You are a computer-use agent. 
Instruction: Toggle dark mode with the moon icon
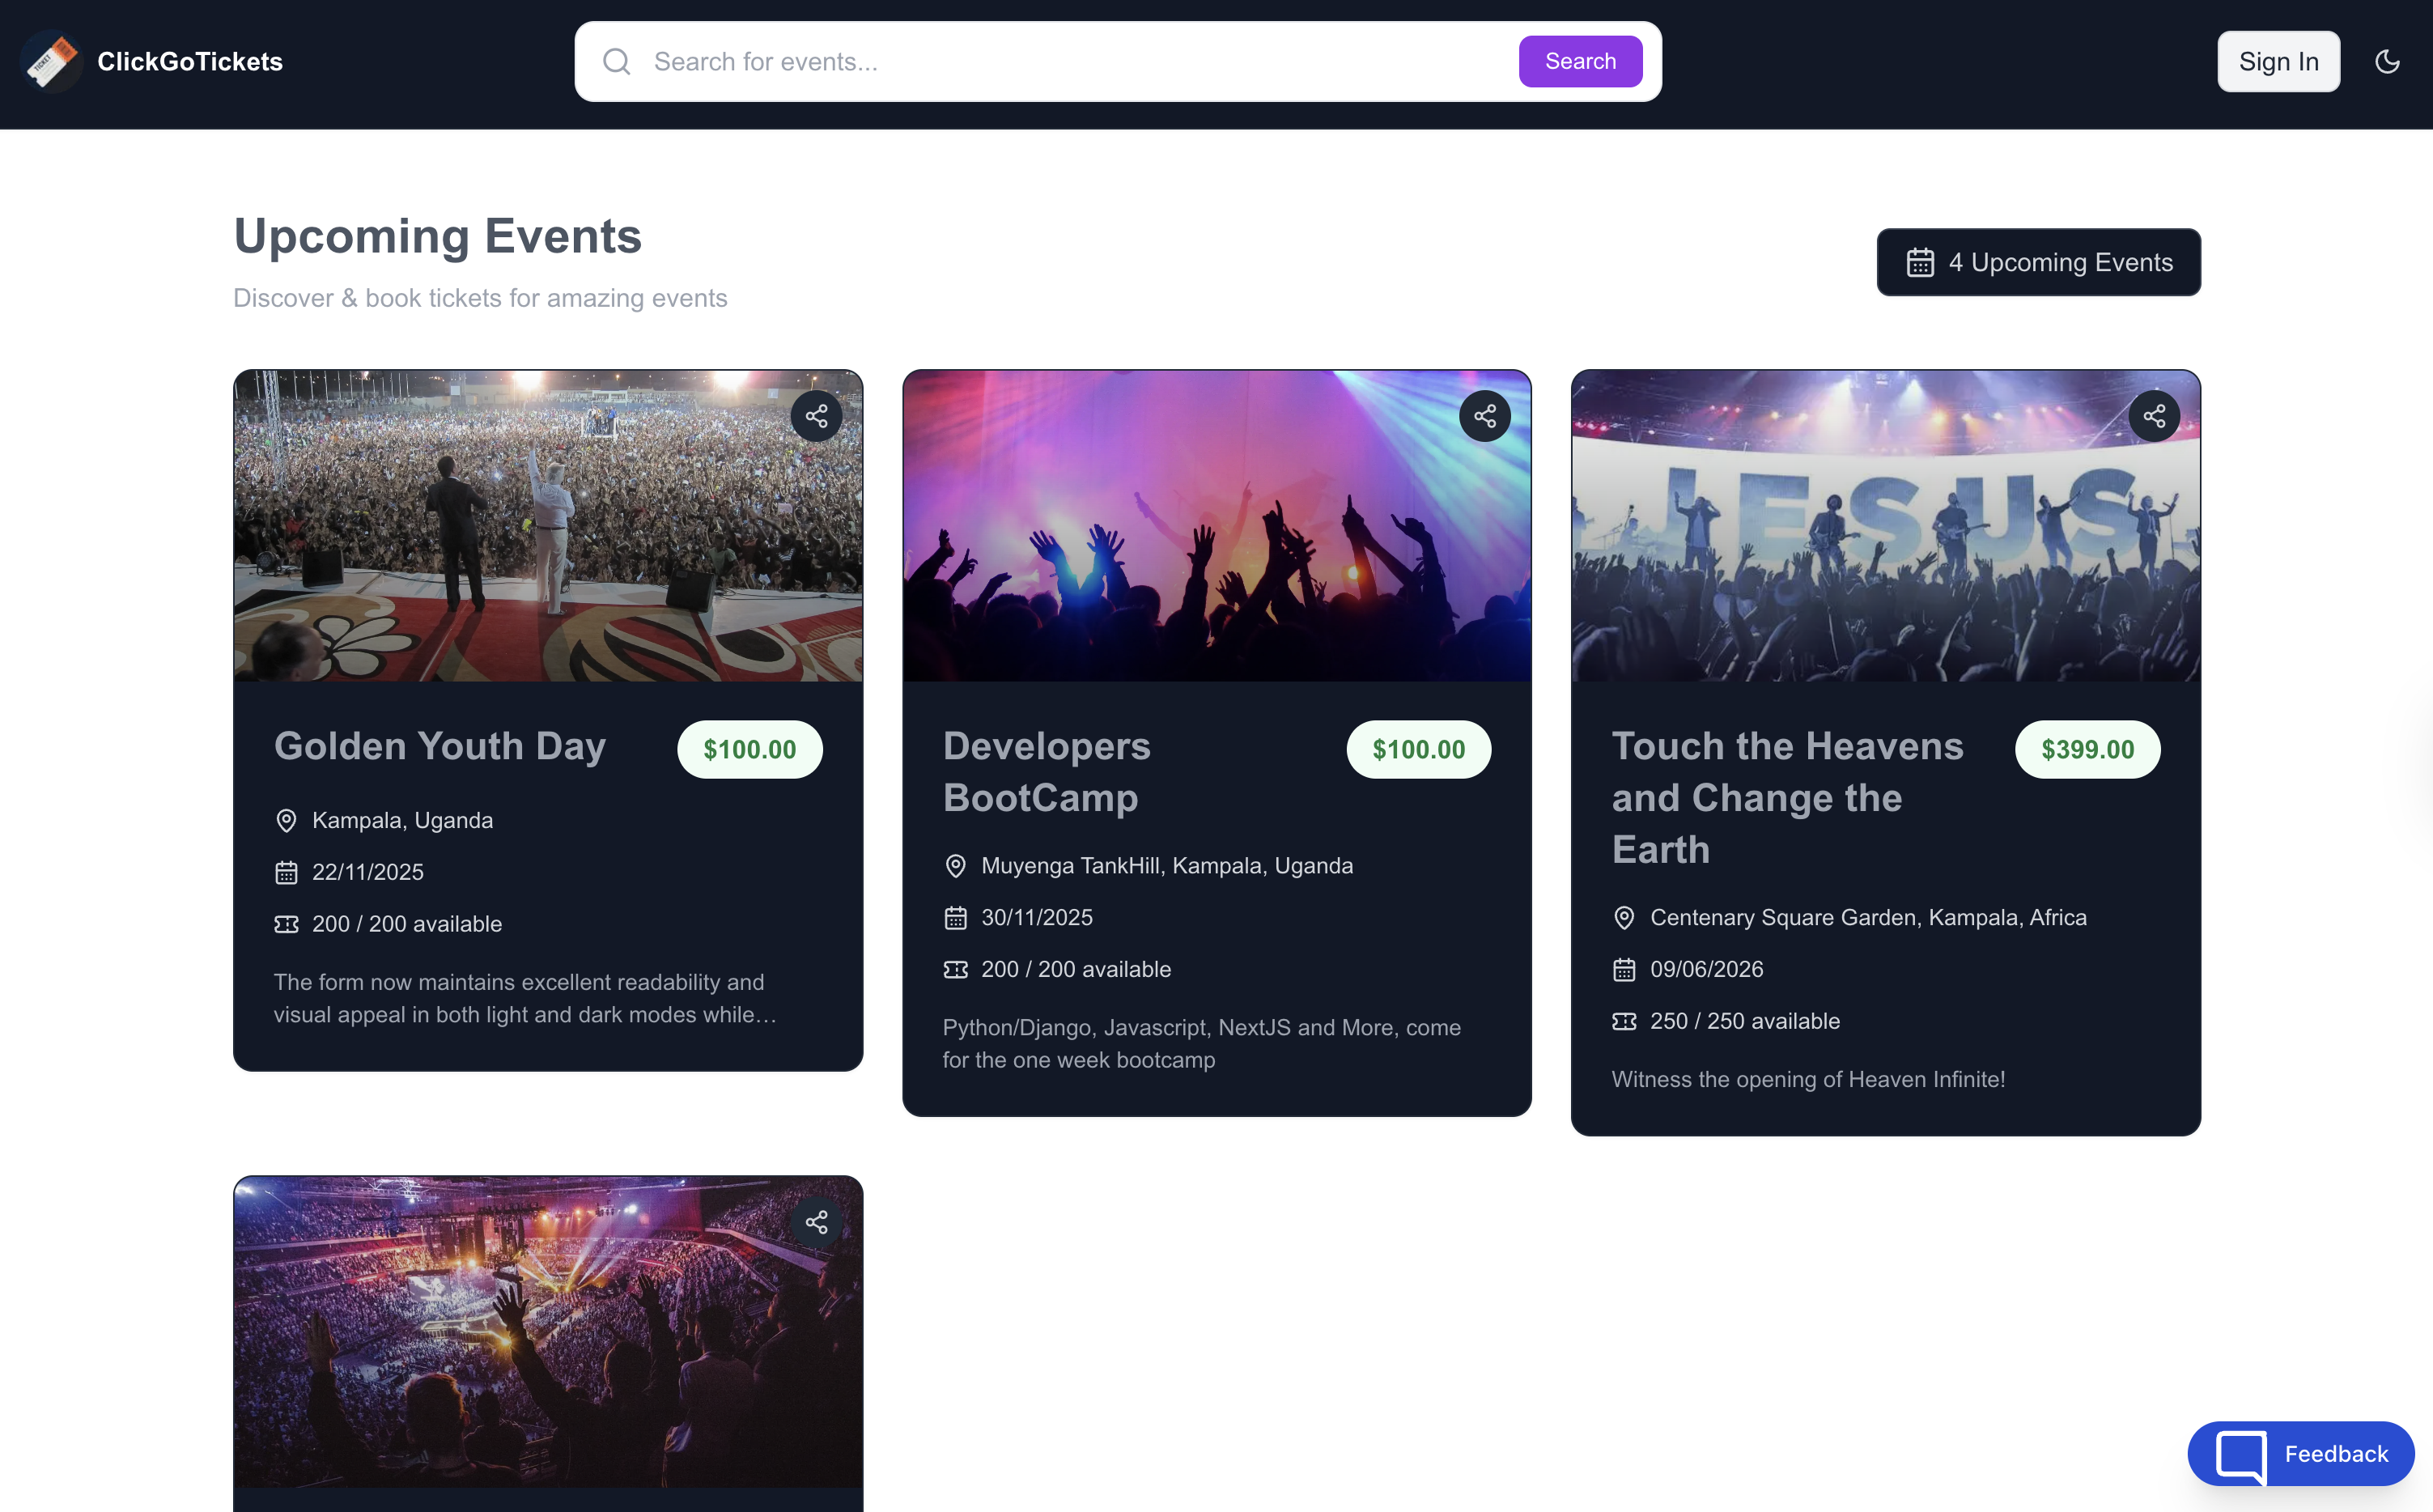(2388, 61)
